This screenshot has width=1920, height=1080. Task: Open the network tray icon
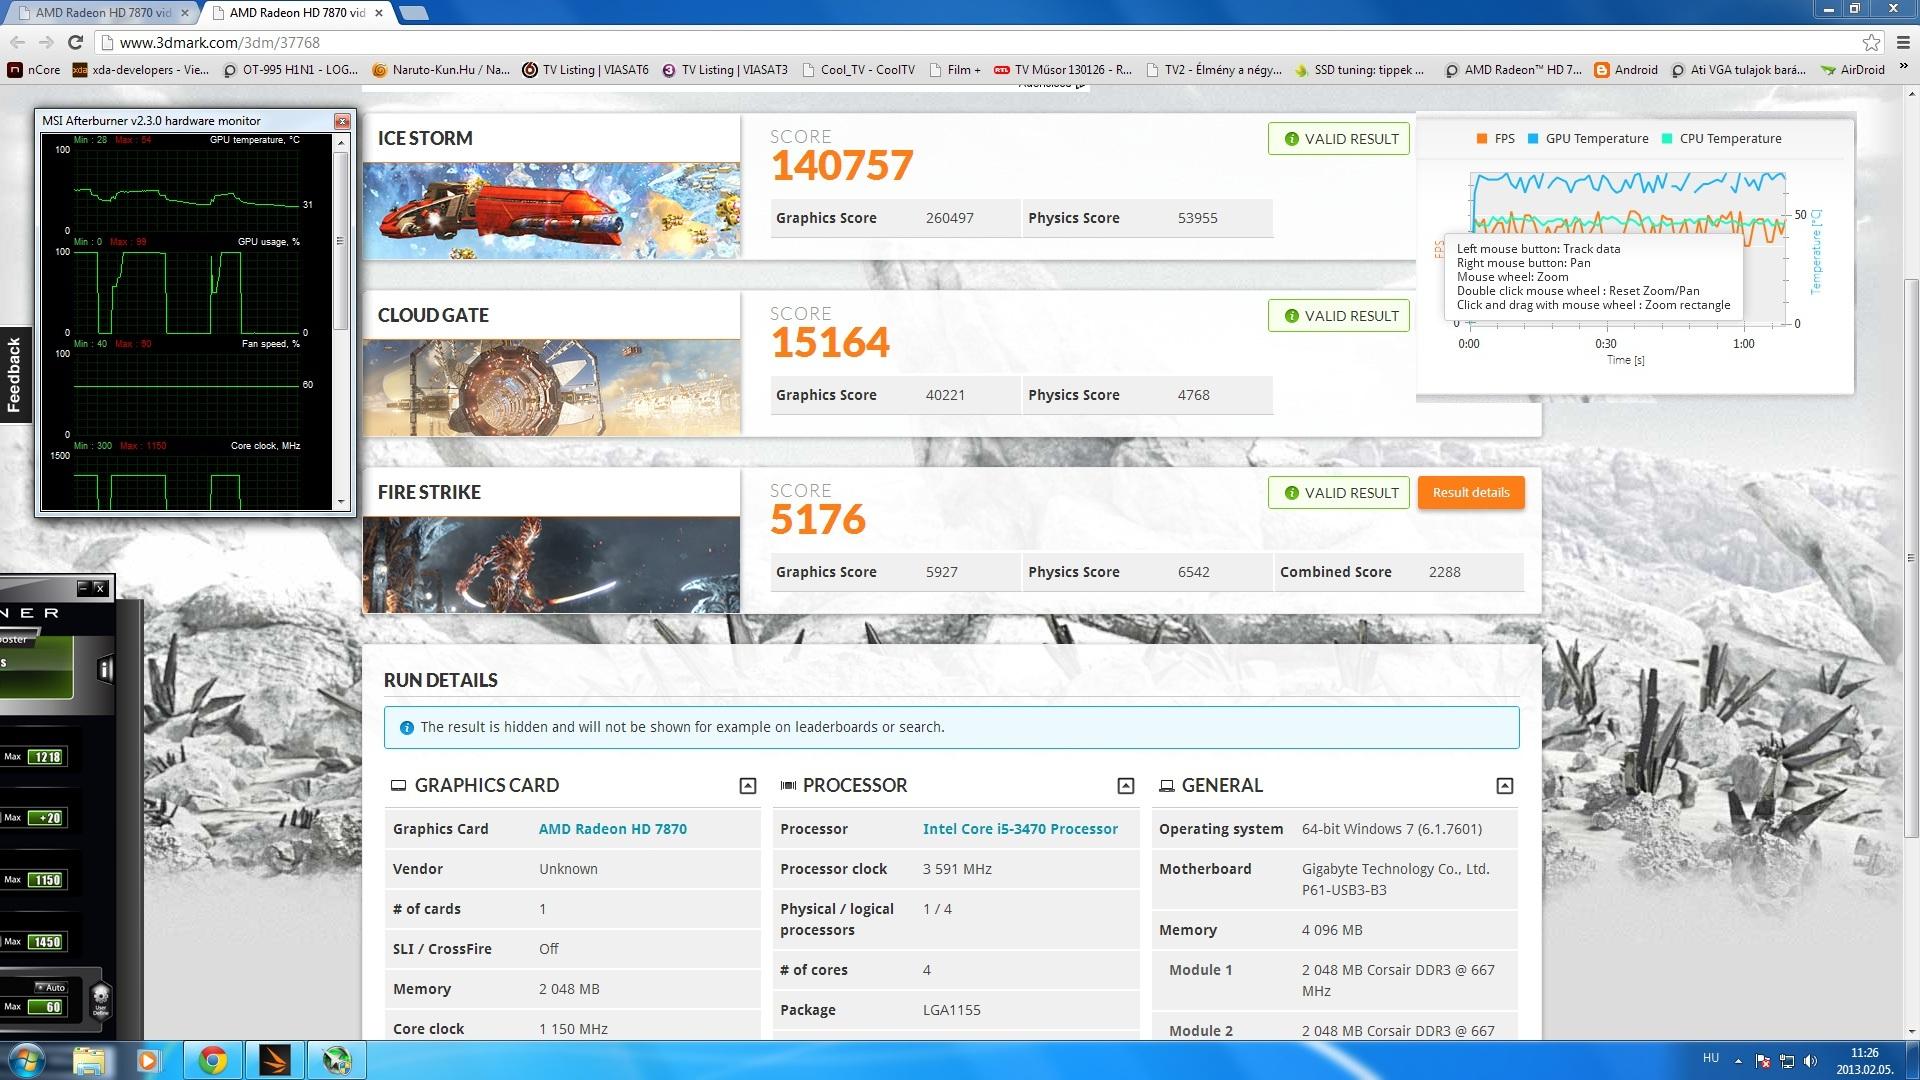point(1787,1061)
